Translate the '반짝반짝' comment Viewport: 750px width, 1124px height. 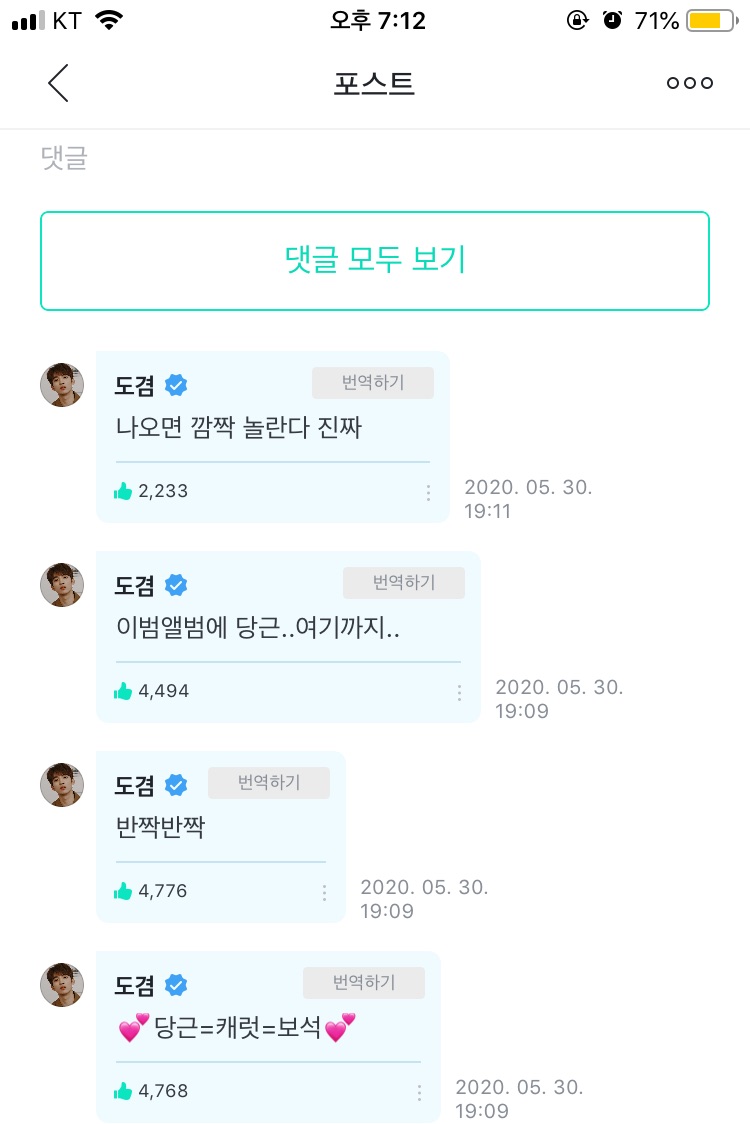pos(268,783)
